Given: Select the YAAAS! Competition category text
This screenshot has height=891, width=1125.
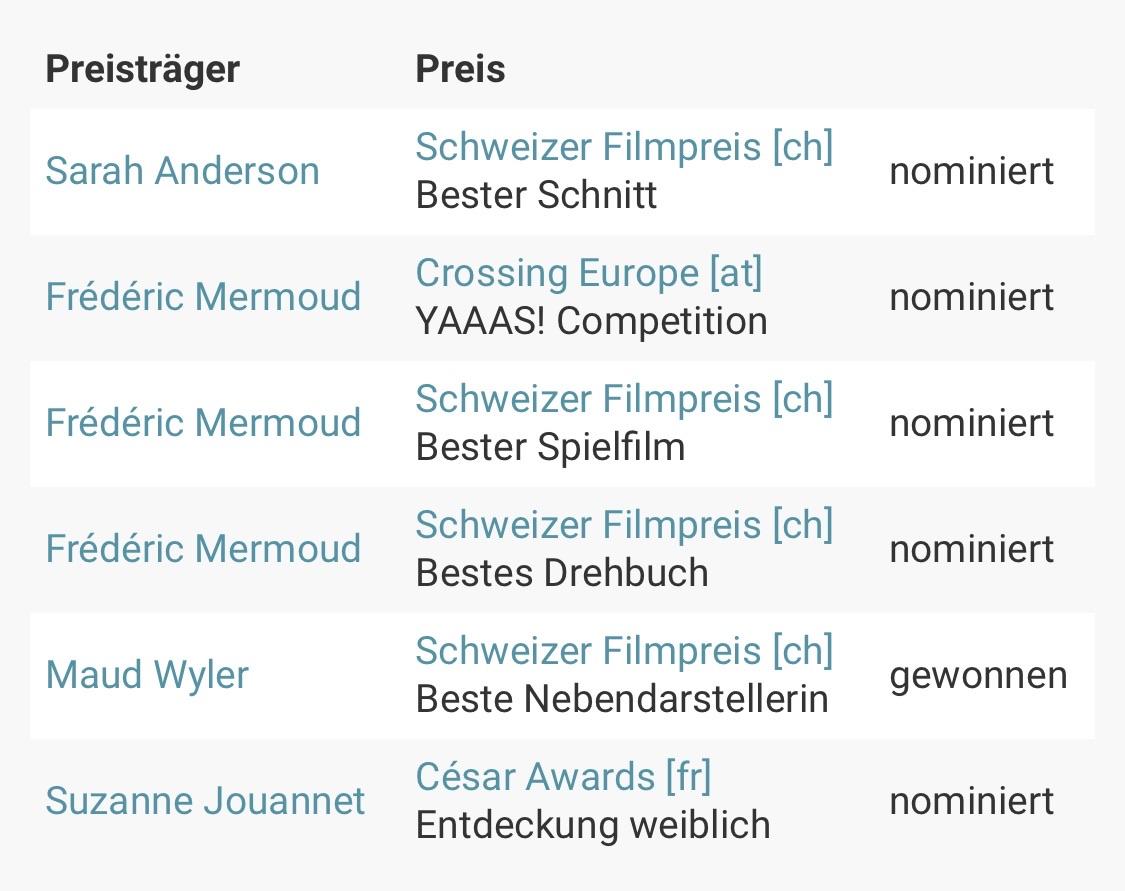Looking at the screenshot, I should 591,321.
